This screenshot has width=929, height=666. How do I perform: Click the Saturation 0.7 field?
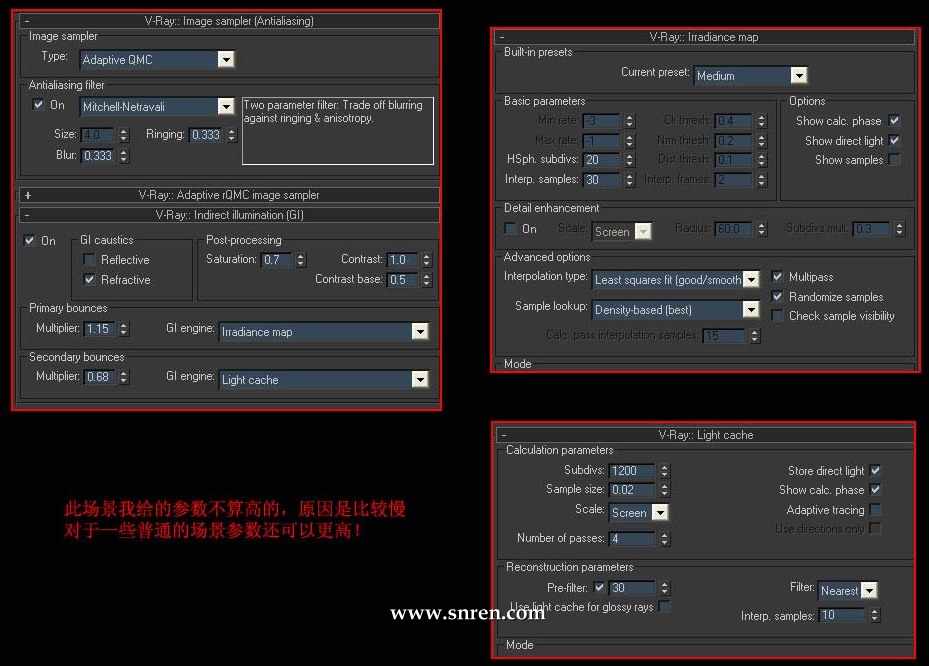pos(277,260)
